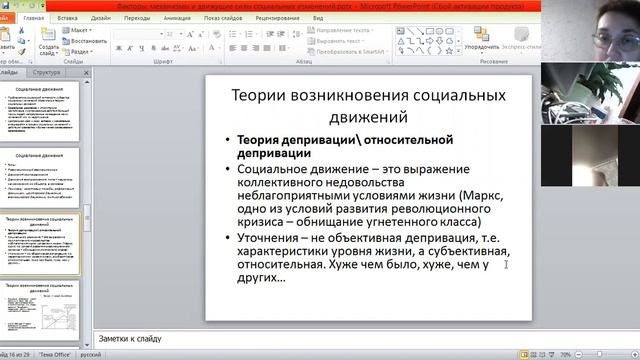Switch to the Переходы ribbon tab

click(137, 18)
